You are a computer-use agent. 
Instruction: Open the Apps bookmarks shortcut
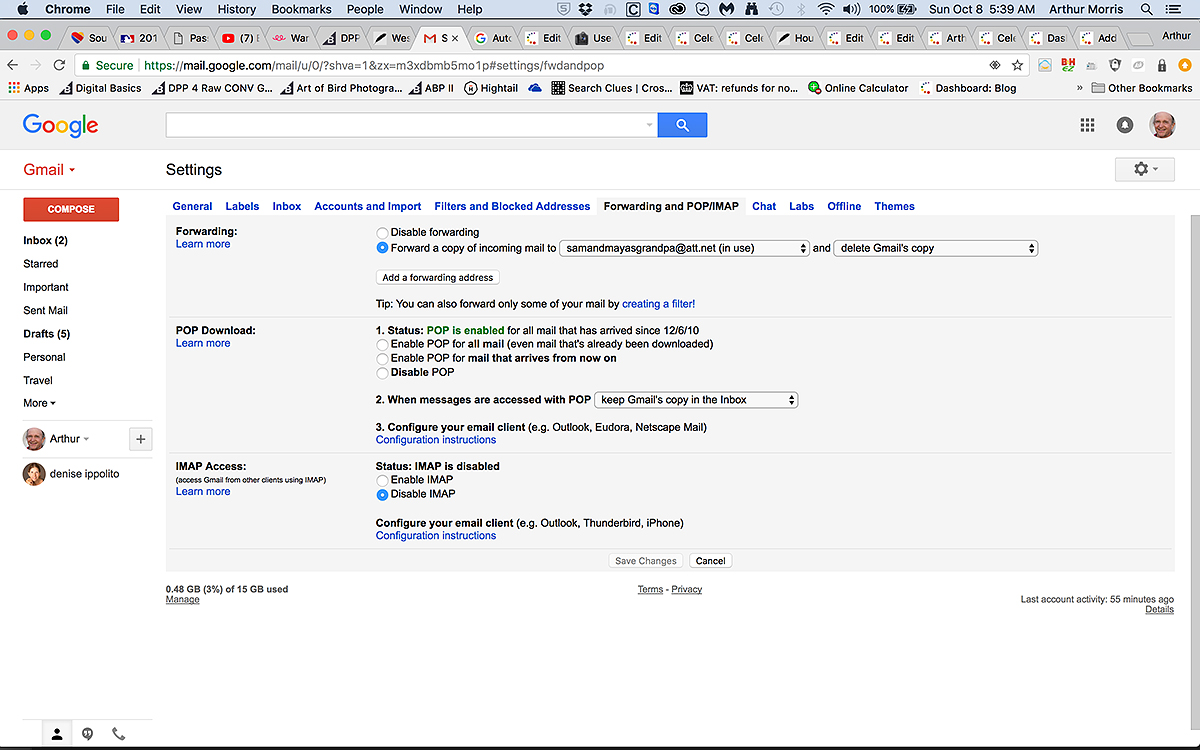(x=28, y=88)
